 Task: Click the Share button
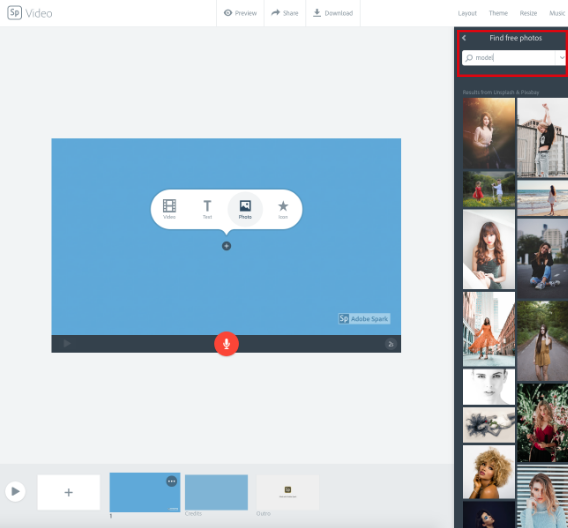pyautogui.click(x=285, y=13)
